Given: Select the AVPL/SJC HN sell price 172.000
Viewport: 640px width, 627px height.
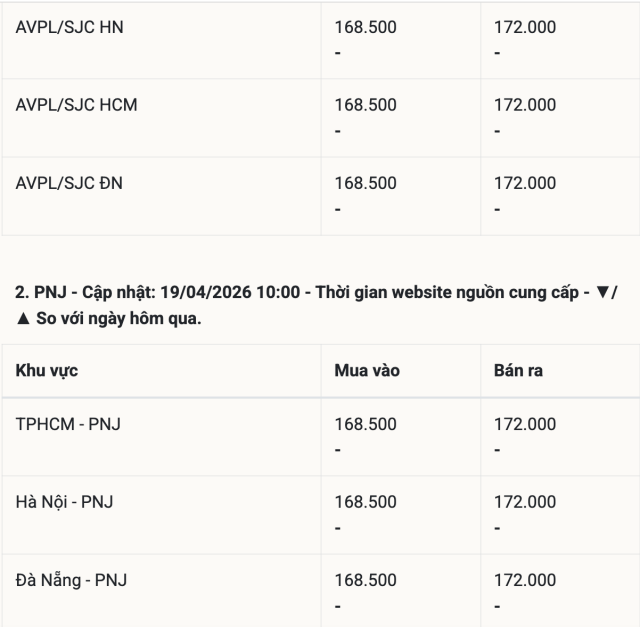Looking at the screenshot, I should tap(525, 28).
